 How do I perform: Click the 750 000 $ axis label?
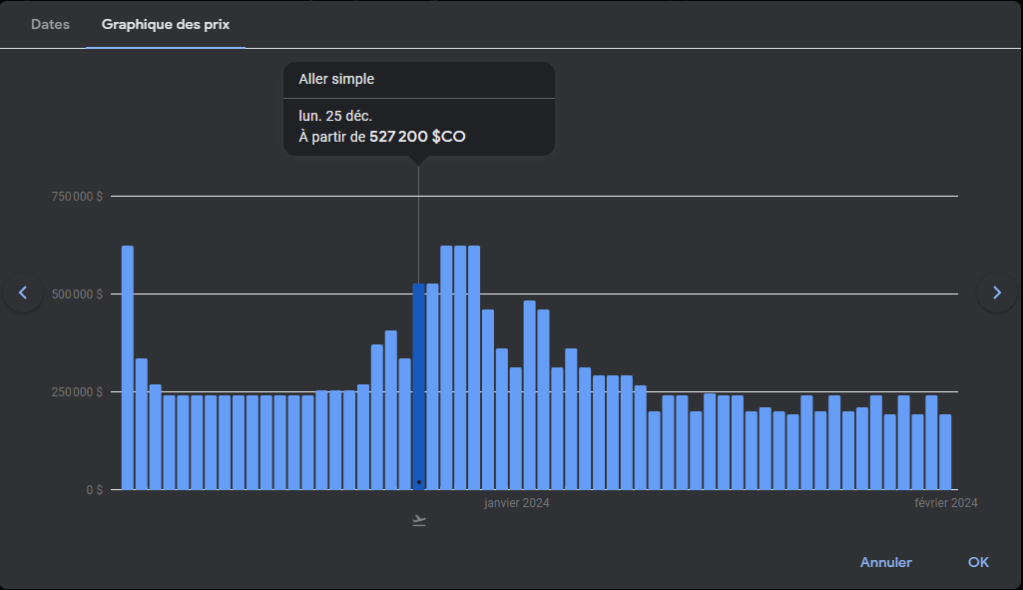tap(77, 197)
